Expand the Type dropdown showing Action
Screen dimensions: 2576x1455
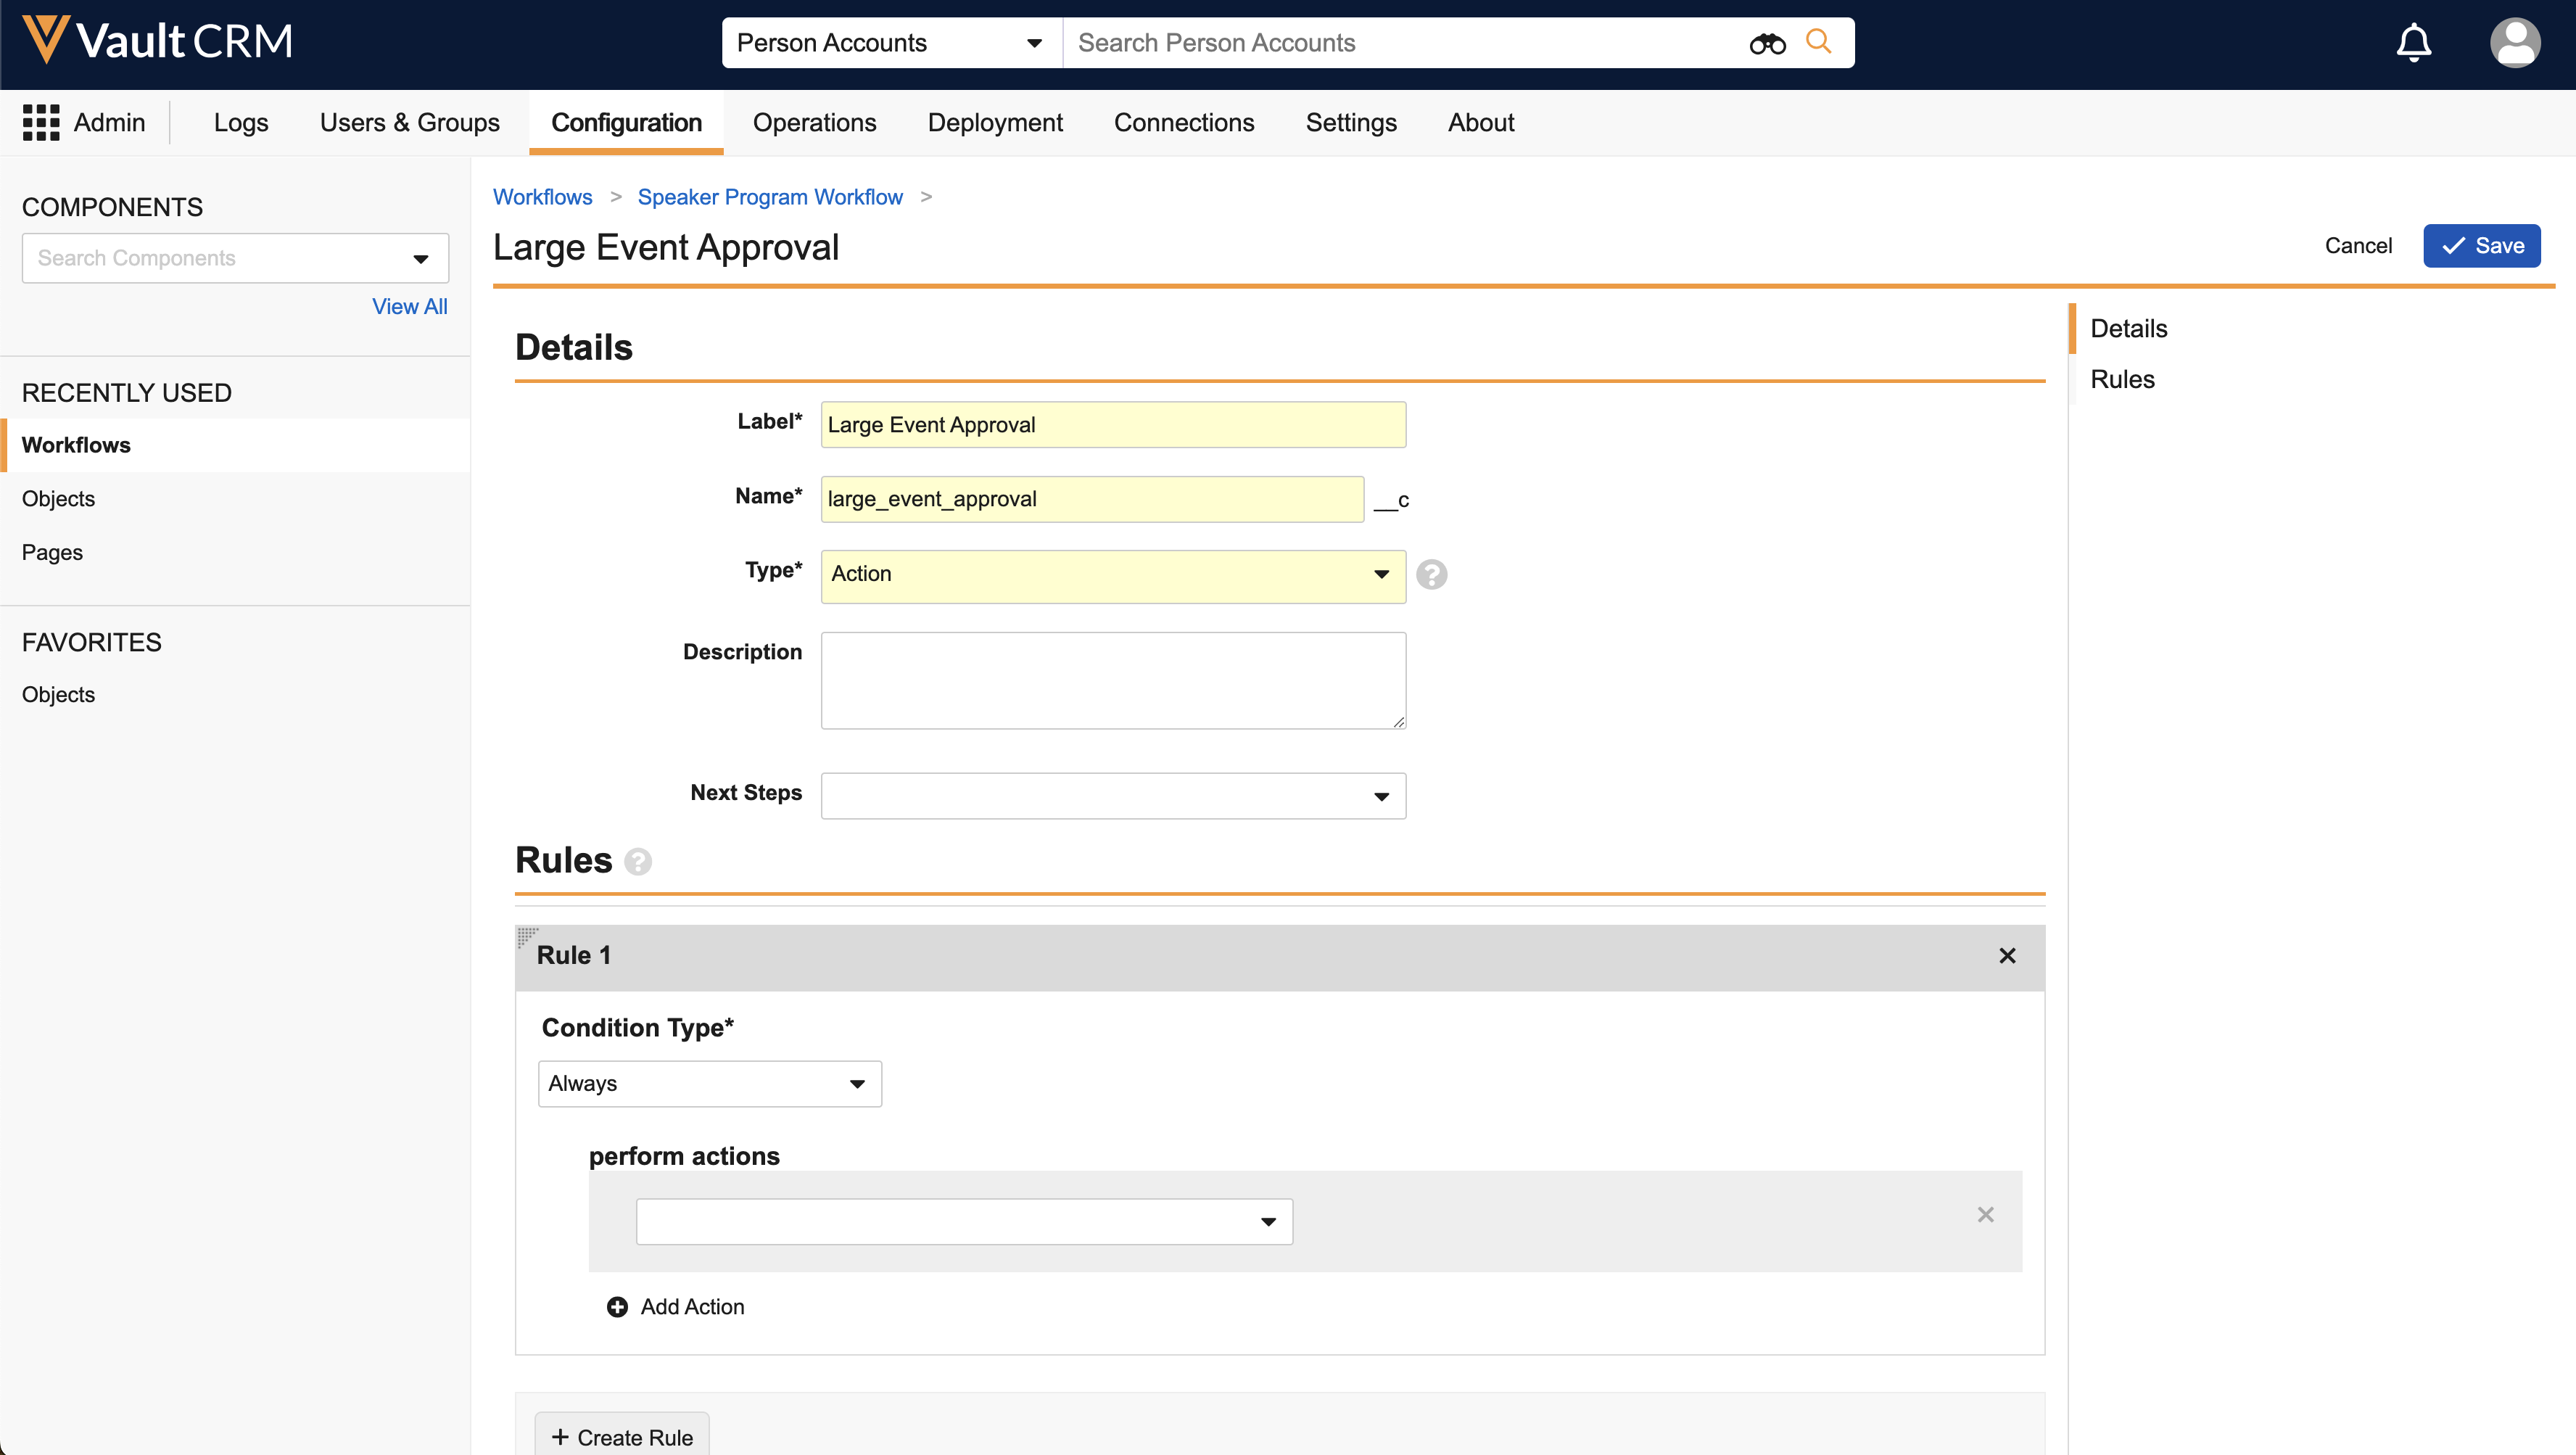(x=1112, y=575)
